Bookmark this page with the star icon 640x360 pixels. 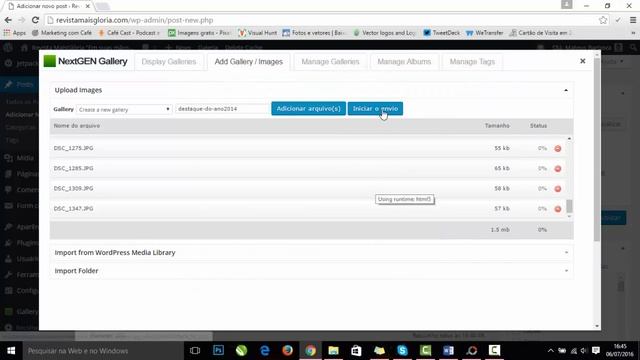pos(603,20)
